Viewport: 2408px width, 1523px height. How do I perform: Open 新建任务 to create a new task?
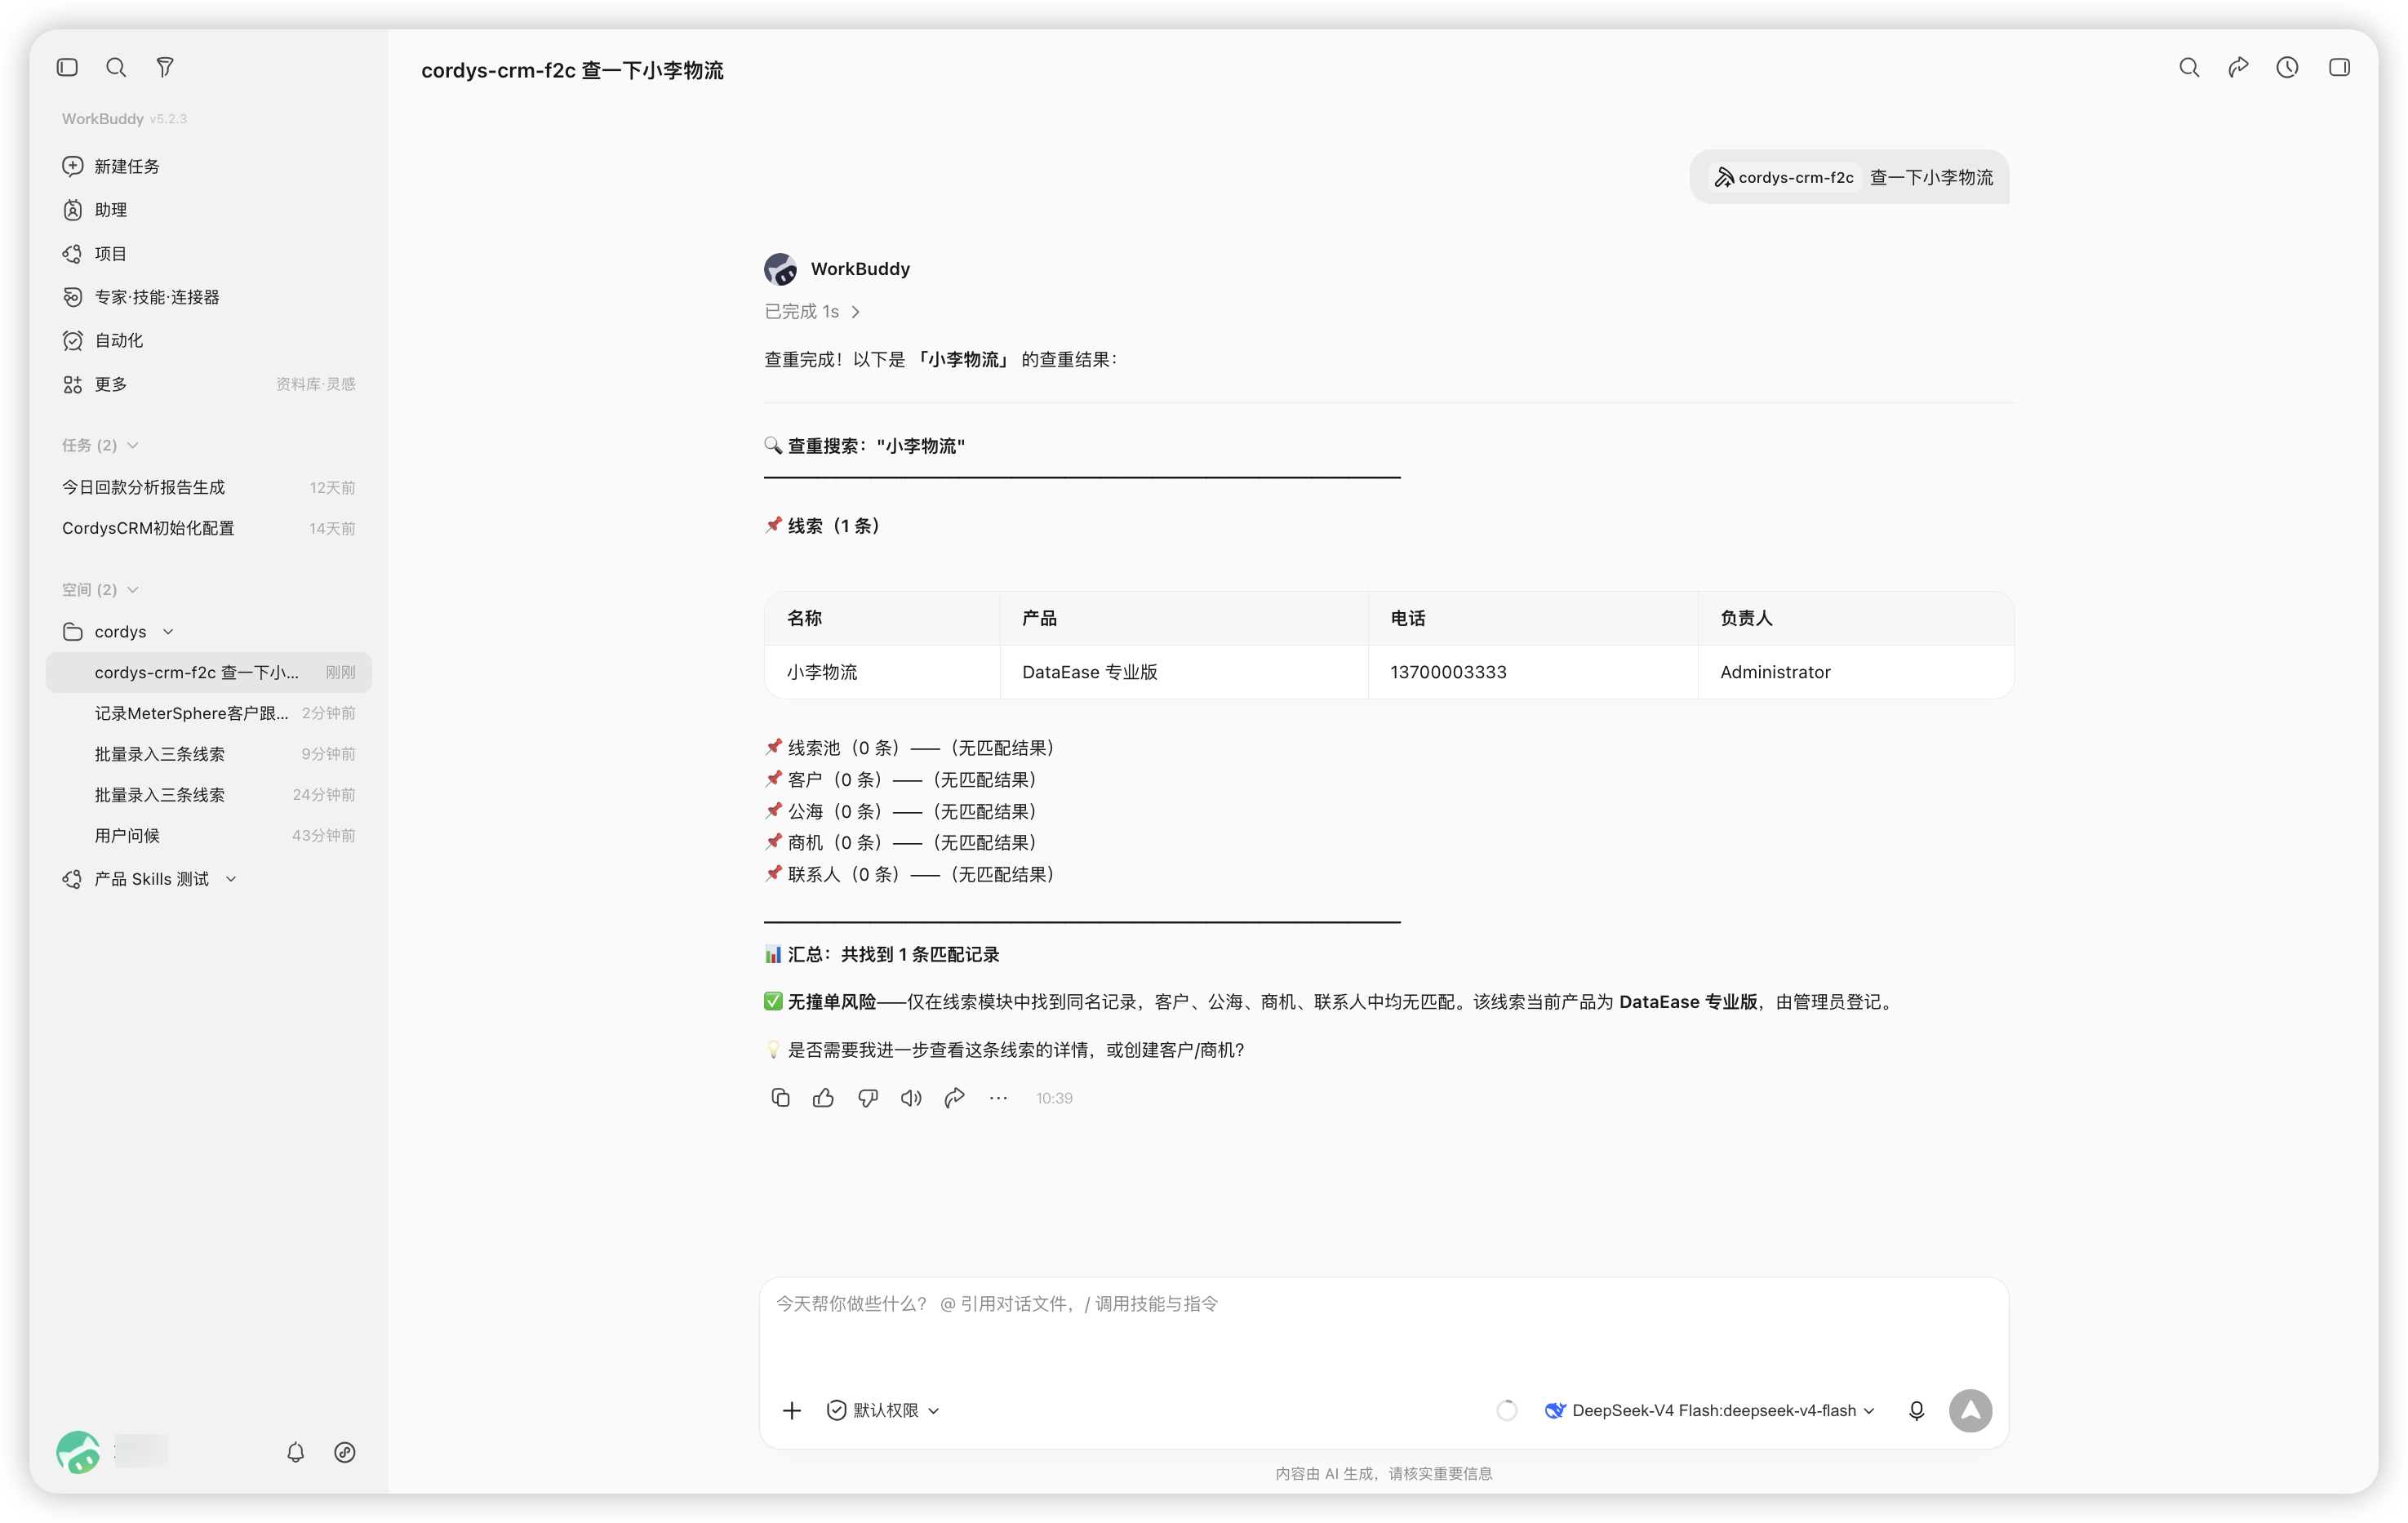pos(210,166)
